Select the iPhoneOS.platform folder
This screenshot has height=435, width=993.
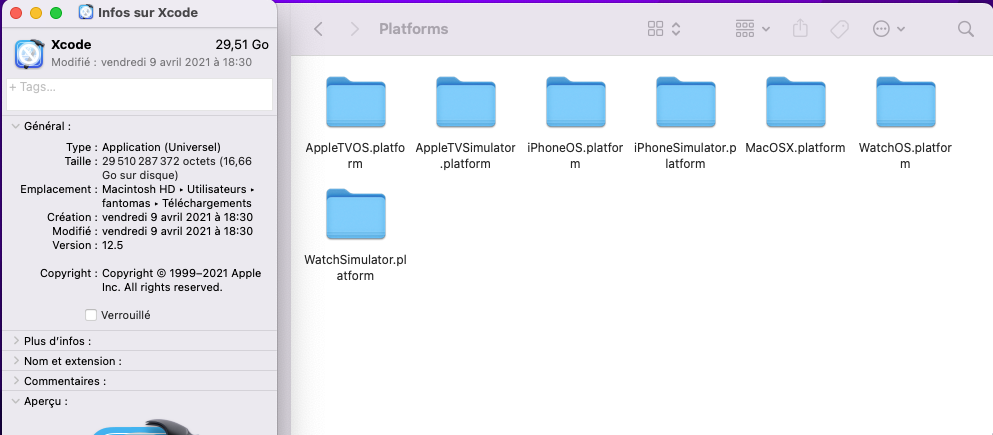(x=576, y=103)
